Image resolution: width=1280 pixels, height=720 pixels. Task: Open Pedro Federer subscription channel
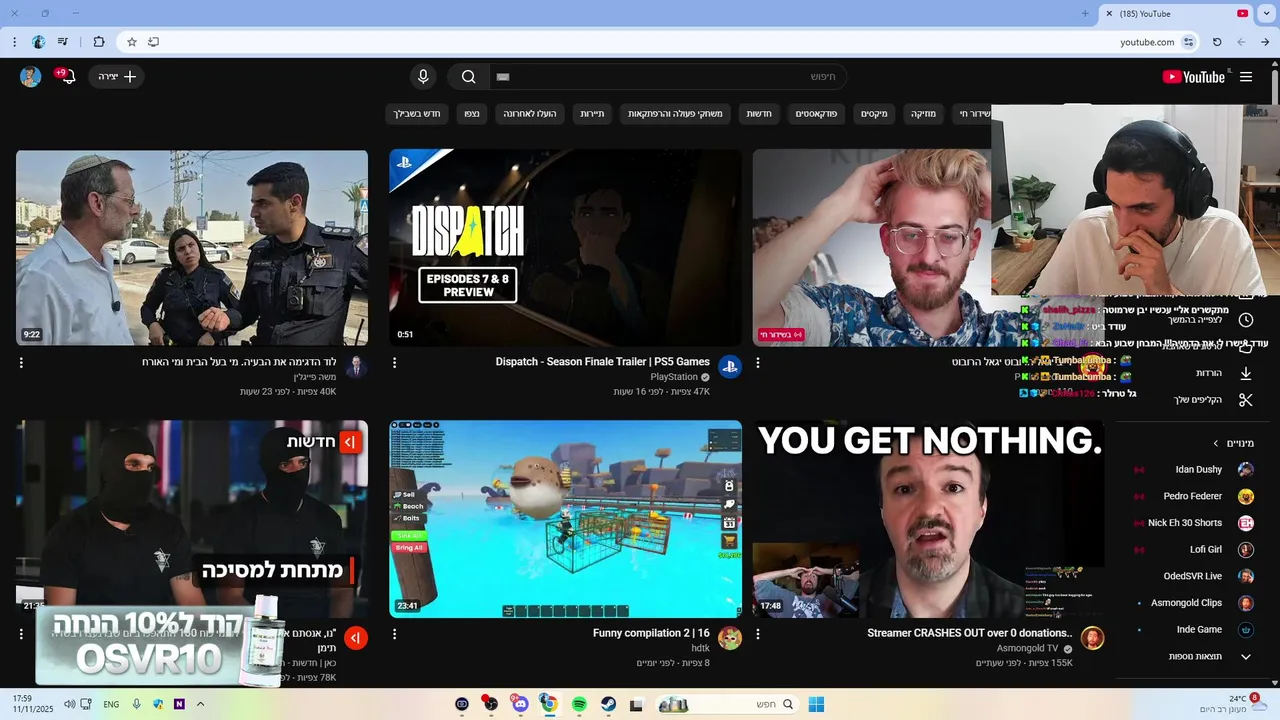[1194, 496]
